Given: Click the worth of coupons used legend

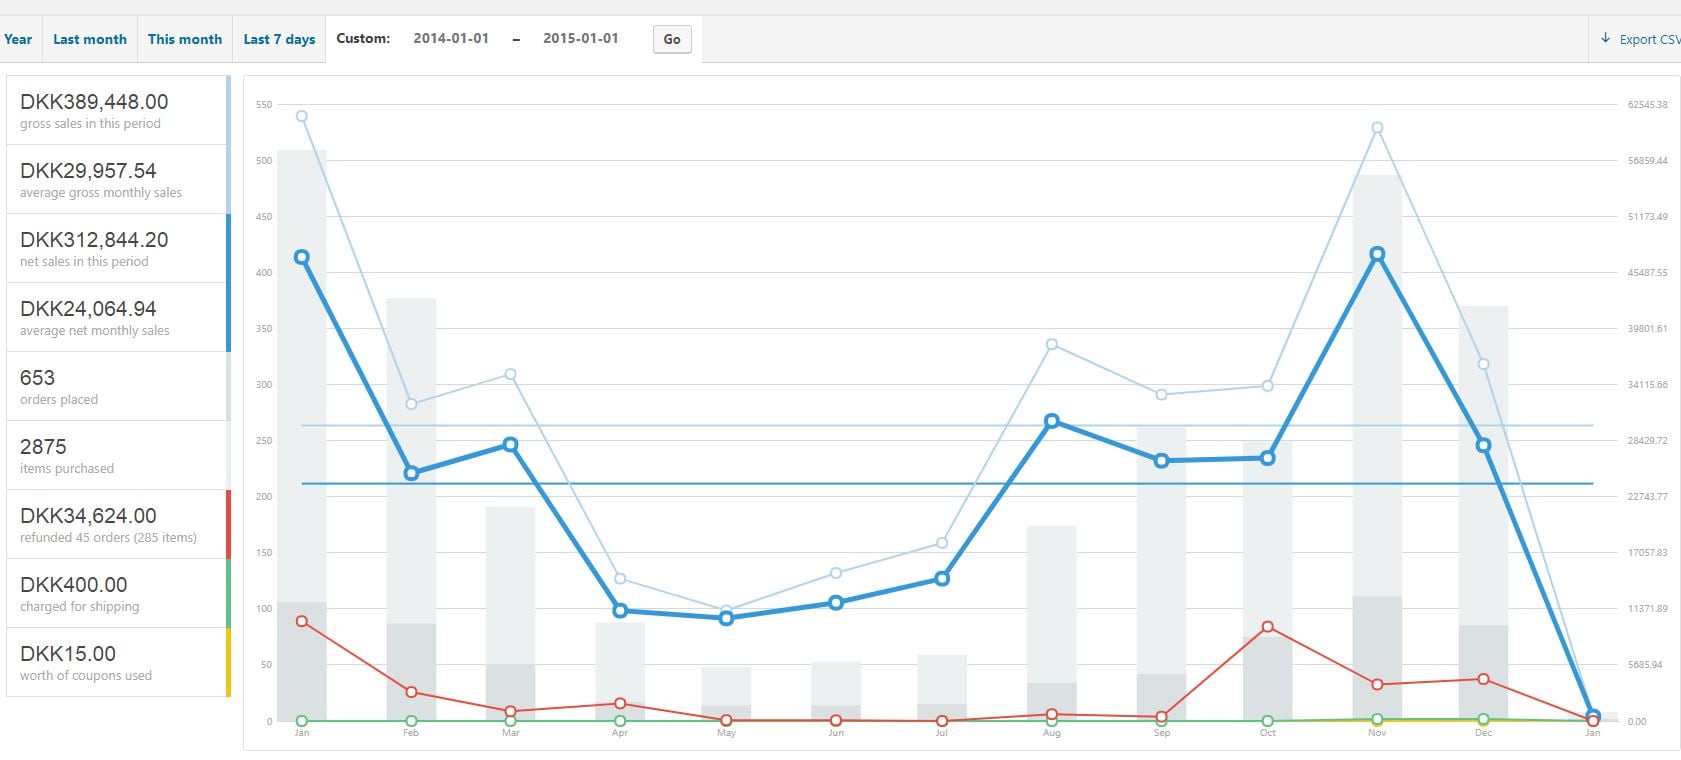Looking at the screenshot, I should tap(117, 662).
